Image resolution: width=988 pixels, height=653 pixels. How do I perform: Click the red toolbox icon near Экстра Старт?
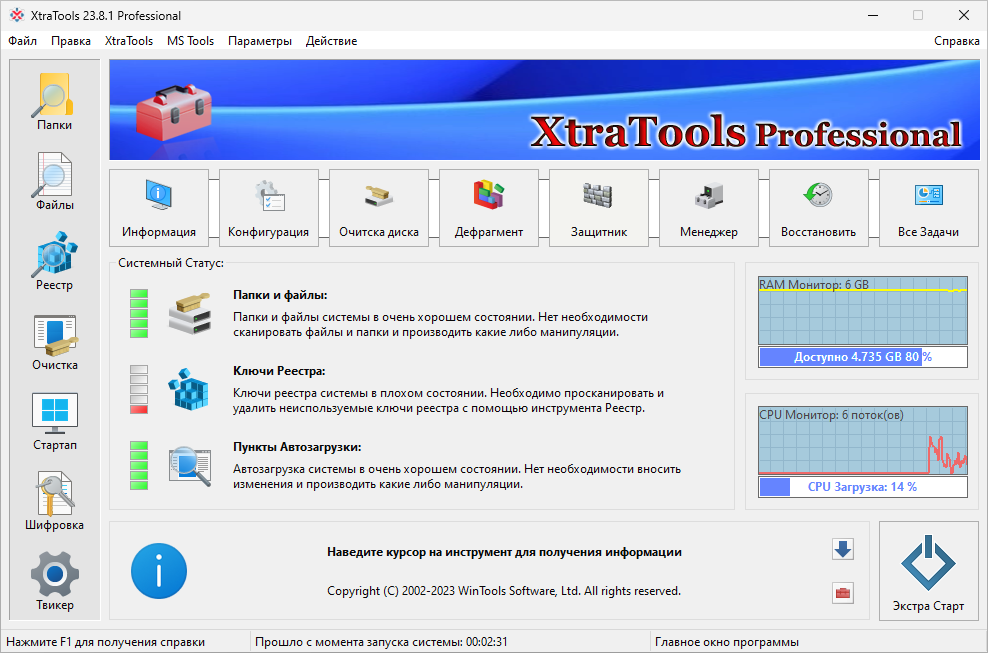click(x=842, y=593)
